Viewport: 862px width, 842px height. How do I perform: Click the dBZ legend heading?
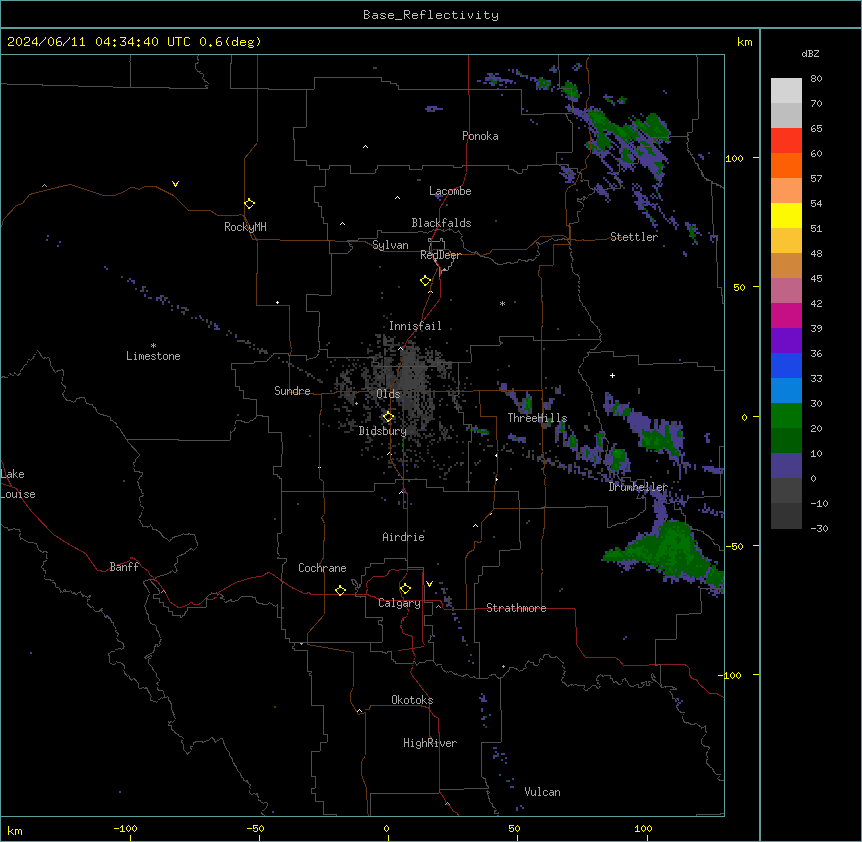point(810,54)
